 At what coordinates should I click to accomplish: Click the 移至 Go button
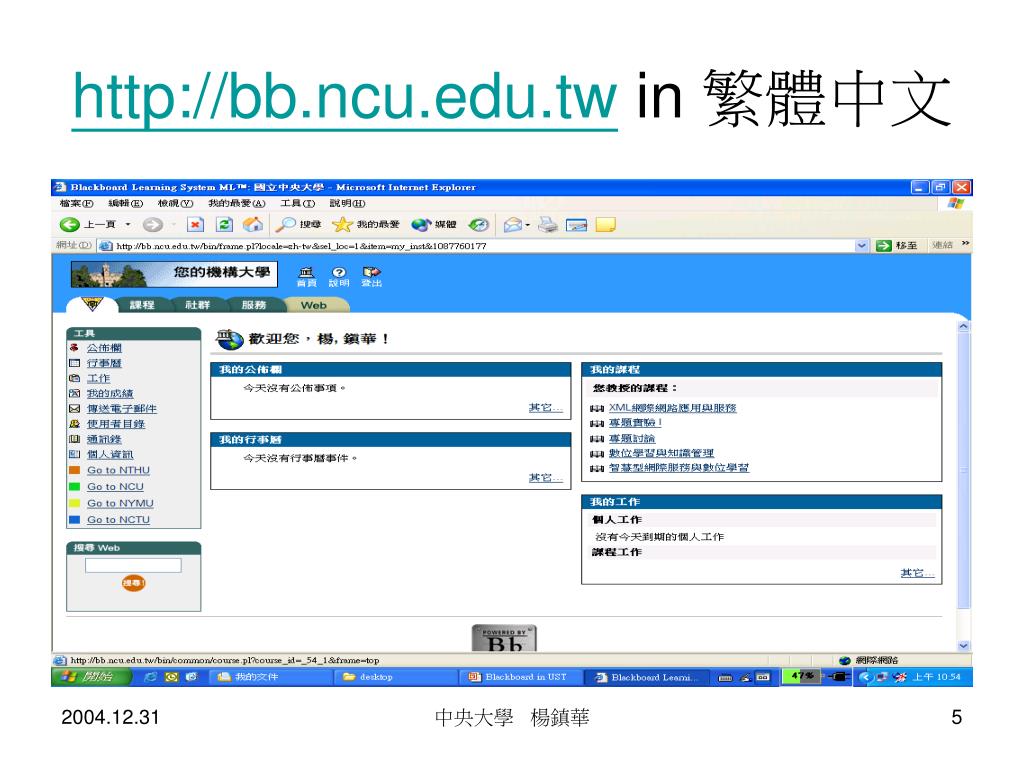pyautogui.click(x=897, y=246)
